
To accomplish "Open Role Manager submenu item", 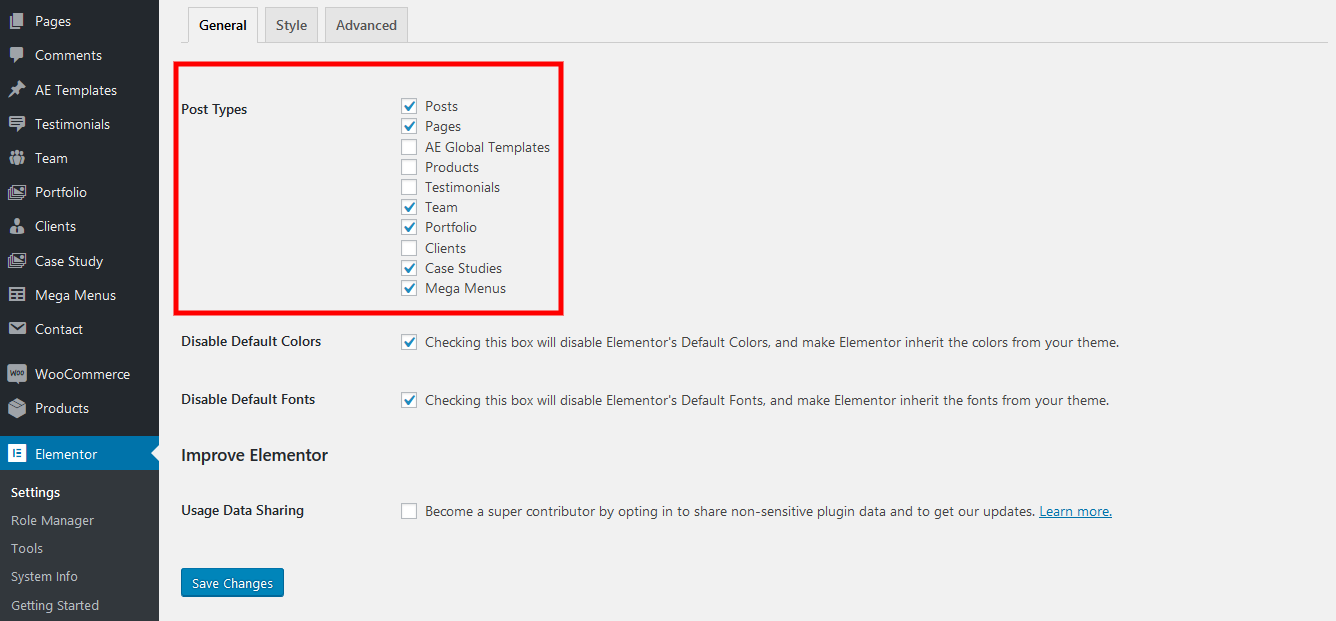I will (52, 520).
